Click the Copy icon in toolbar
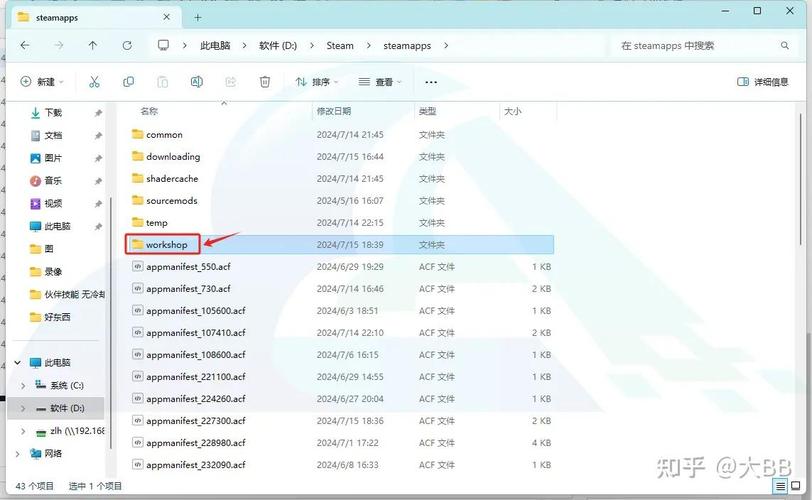Viewport: 812px width, 500px height. (128, 82)
